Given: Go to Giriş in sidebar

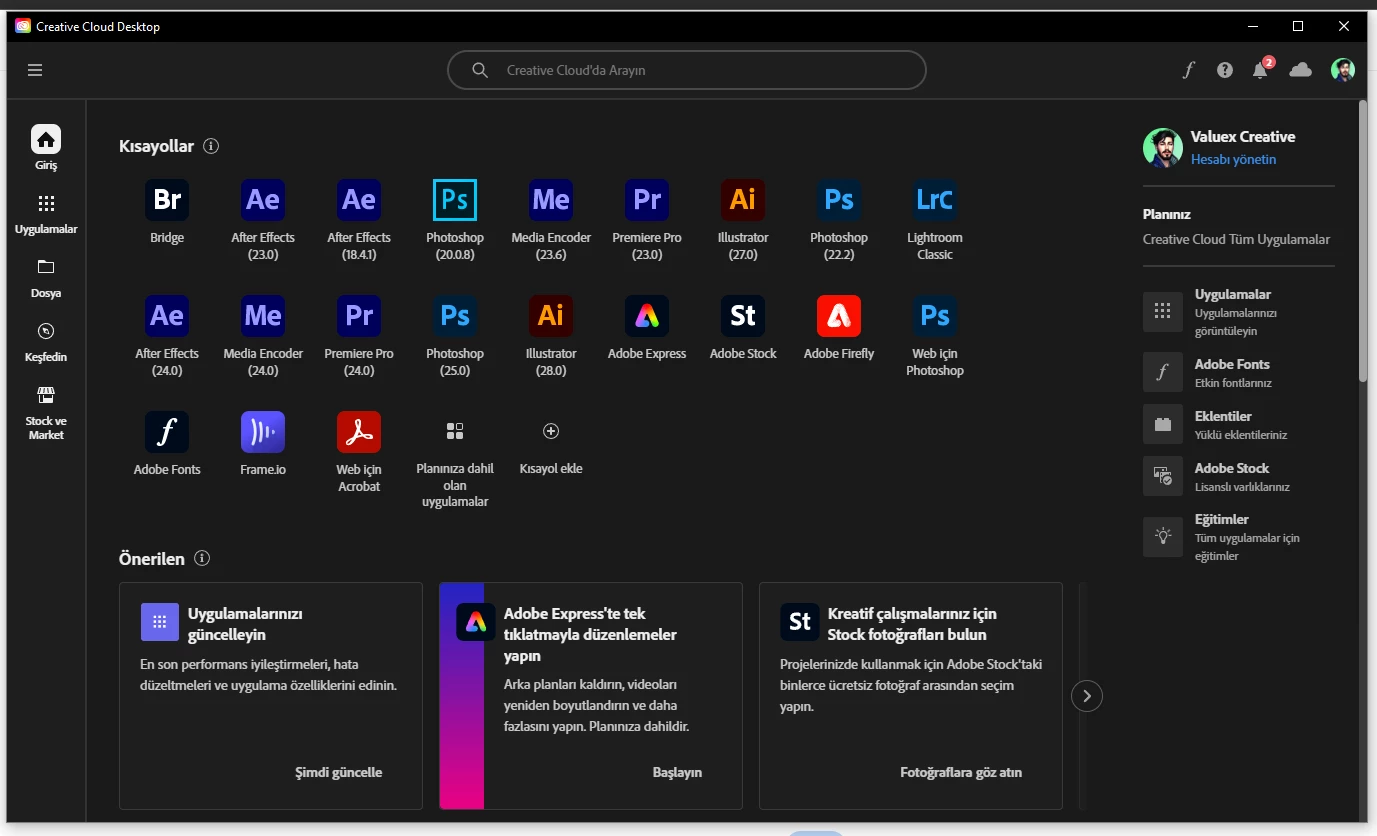Looking at the screenshot, I should click(x=46, y=148).
